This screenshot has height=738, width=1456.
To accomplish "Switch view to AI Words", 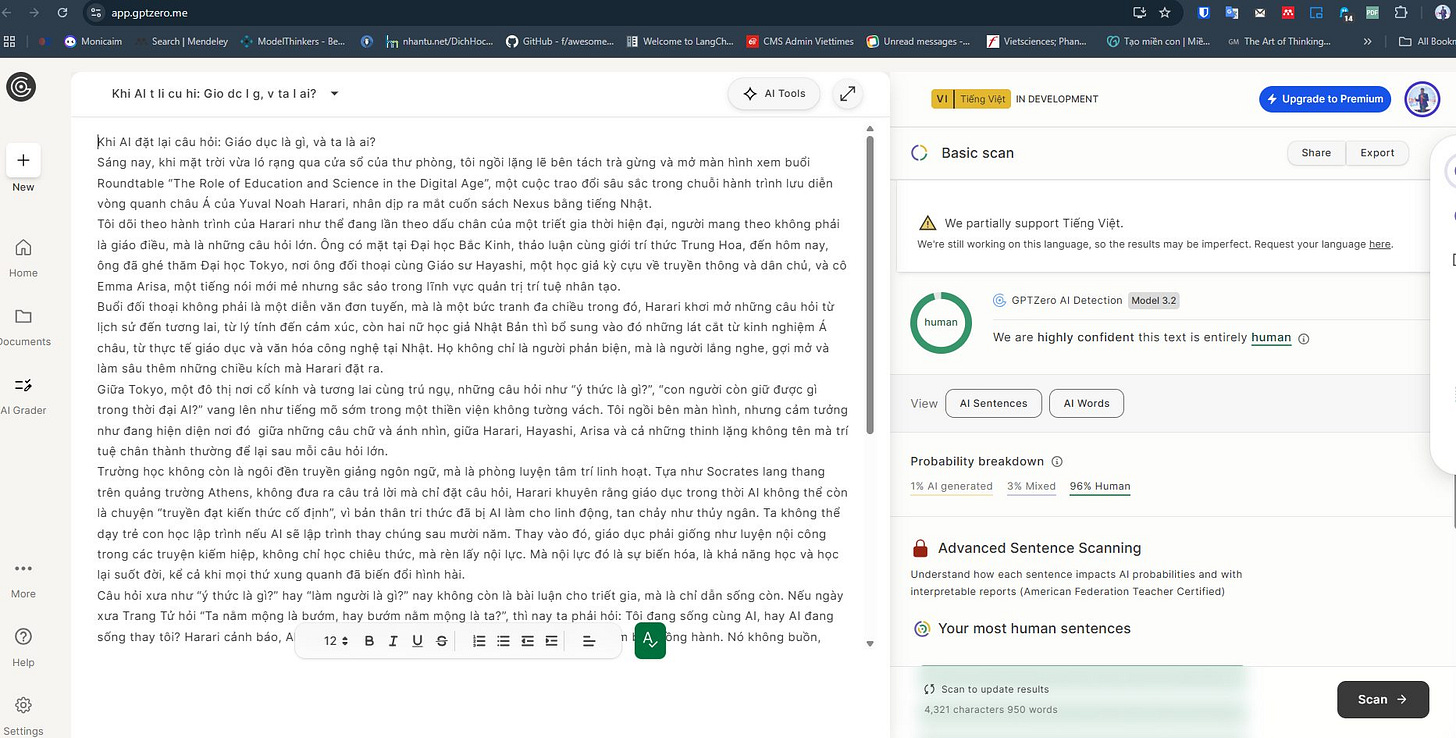I will [1086, 403].
